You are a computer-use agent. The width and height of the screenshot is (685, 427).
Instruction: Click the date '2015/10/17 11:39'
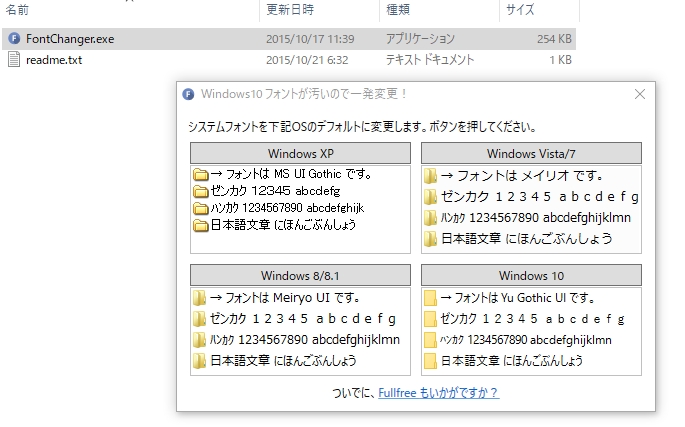[310, 39]
